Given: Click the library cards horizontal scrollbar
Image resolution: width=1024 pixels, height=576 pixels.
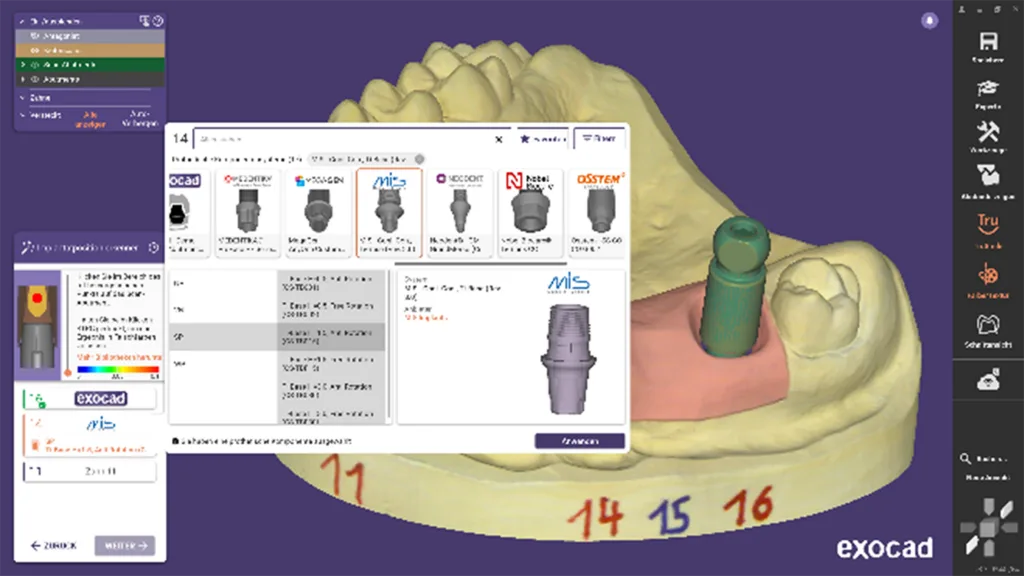Looking at the screenshot, I should (x=481, y=264).
